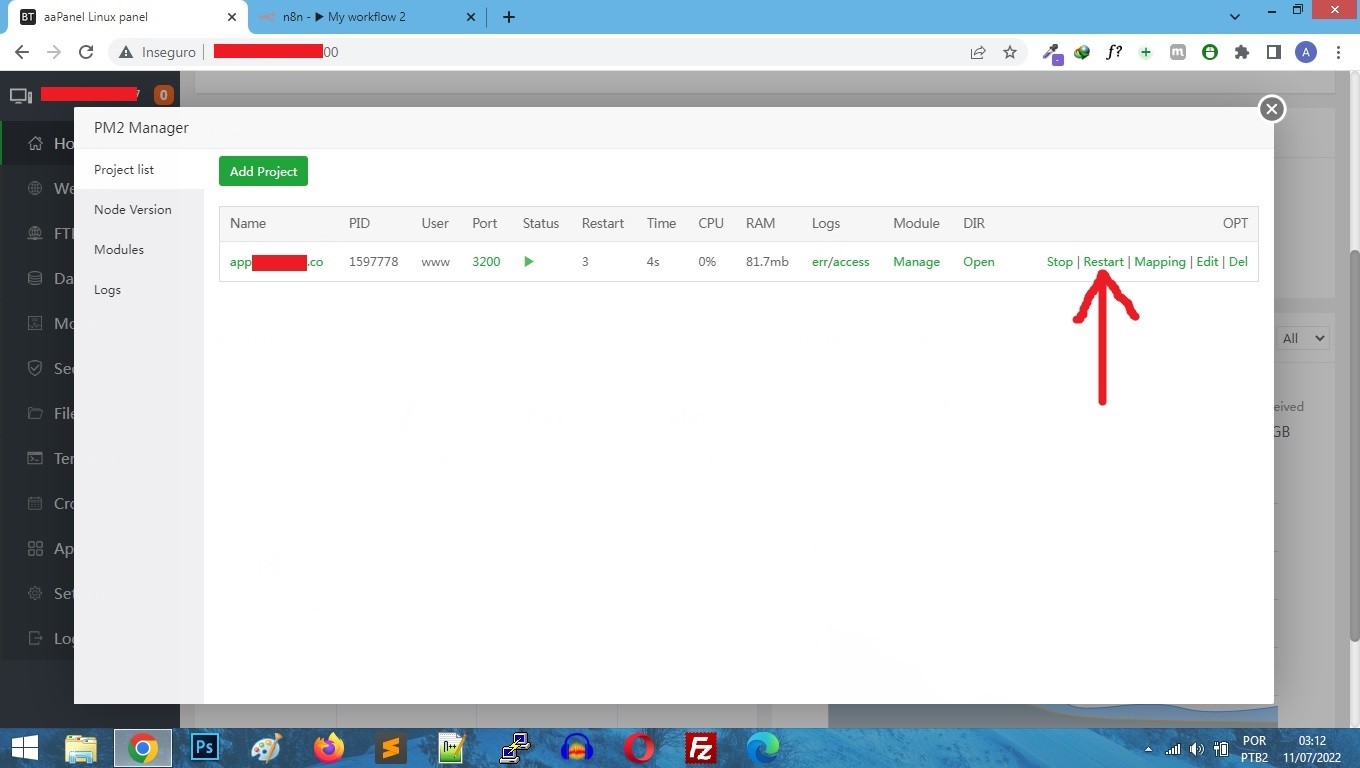Image resolution: width=1360 pixels, height=768 pixels.
Task: Click the Edit link in OPT column
Action: (x=1207, y=262)
